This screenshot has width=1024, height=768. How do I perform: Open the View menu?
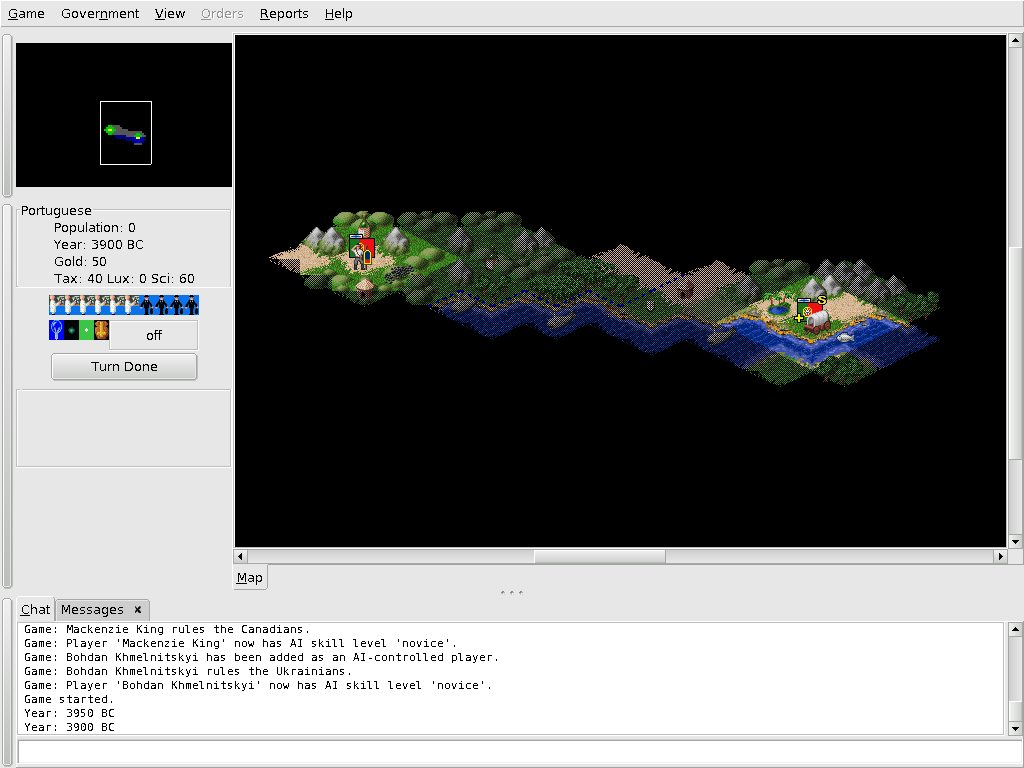[170, 14]
